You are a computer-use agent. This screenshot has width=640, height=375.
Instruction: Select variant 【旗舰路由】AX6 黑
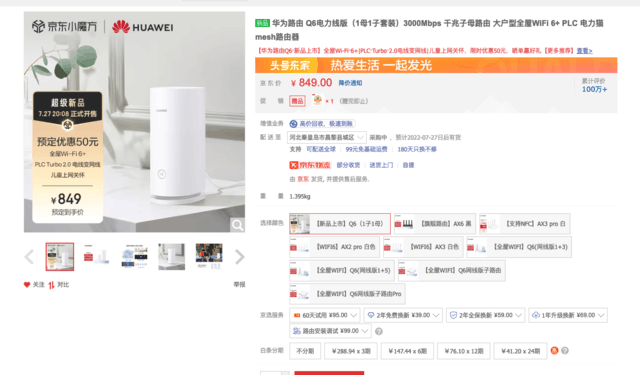[435, 224]
